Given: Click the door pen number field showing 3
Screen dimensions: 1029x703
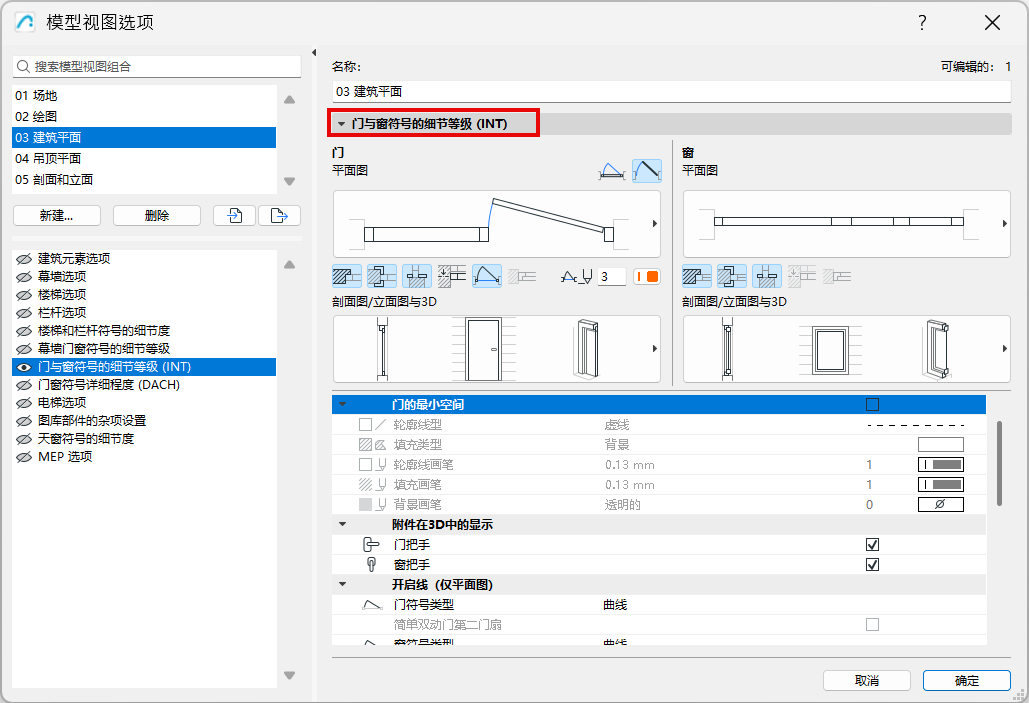Looking at the screenshot, I should point(612,277).
